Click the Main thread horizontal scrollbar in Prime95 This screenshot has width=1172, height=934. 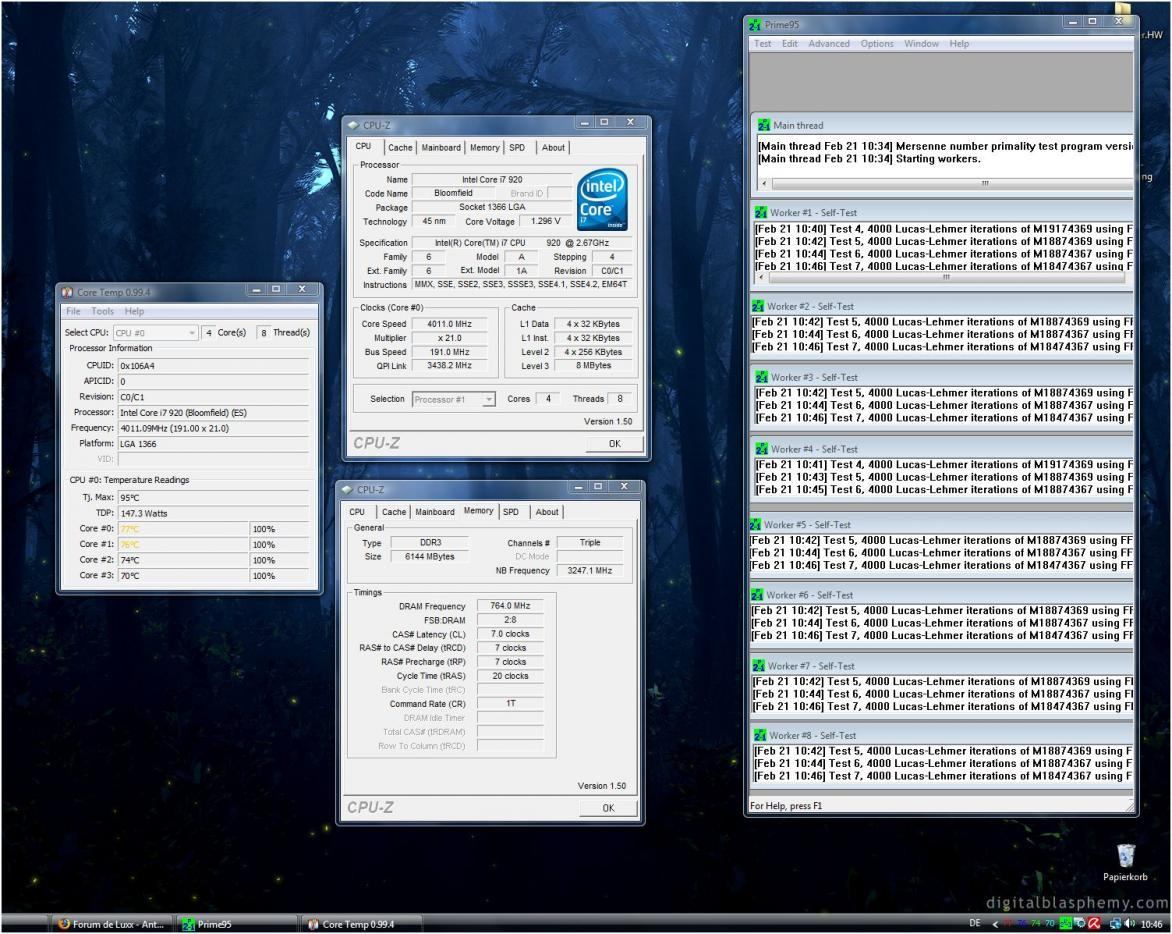(x=946, y=183)
